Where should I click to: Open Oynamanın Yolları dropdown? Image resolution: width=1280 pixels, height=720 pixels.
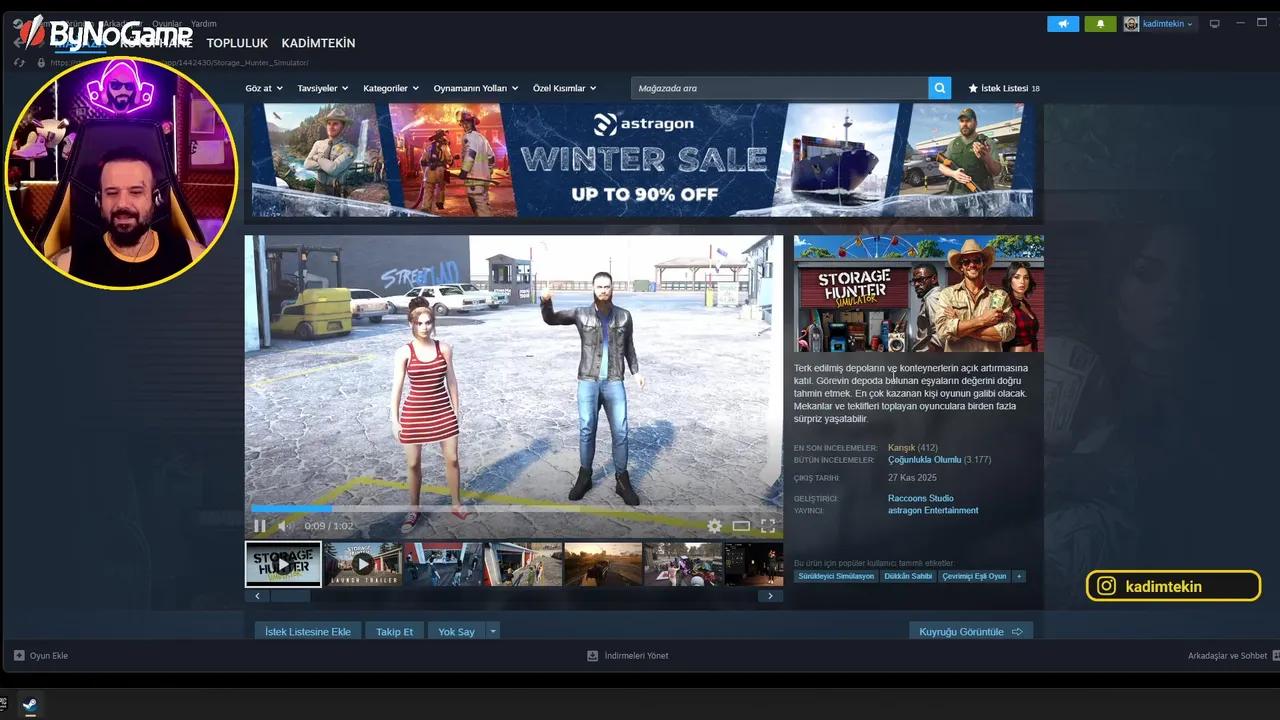476,88
